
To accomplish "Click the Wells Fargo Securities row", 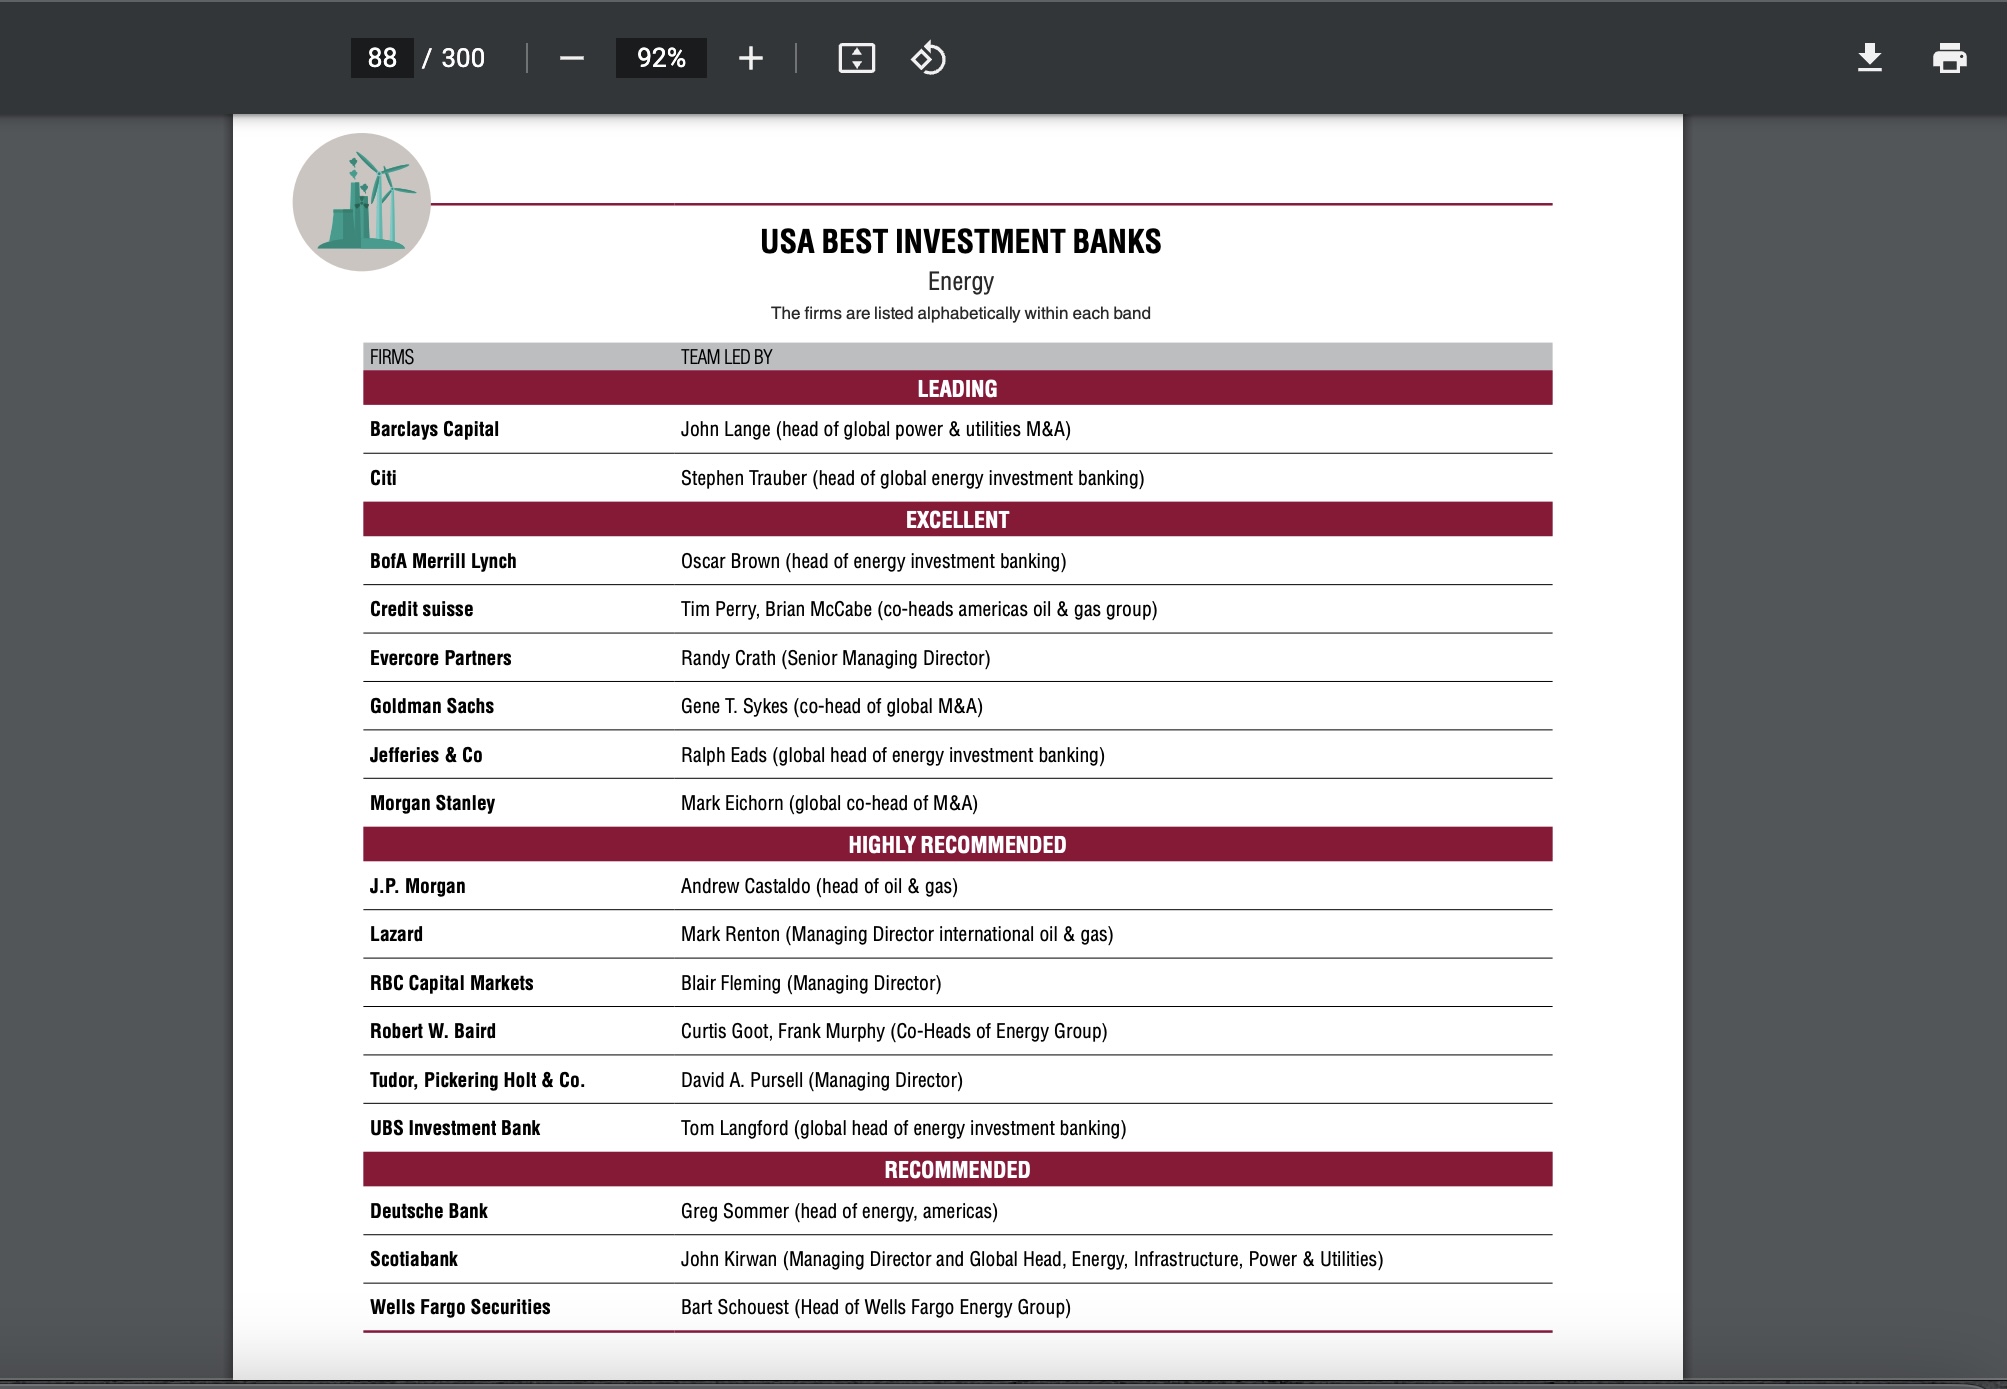I will 460,1307.
